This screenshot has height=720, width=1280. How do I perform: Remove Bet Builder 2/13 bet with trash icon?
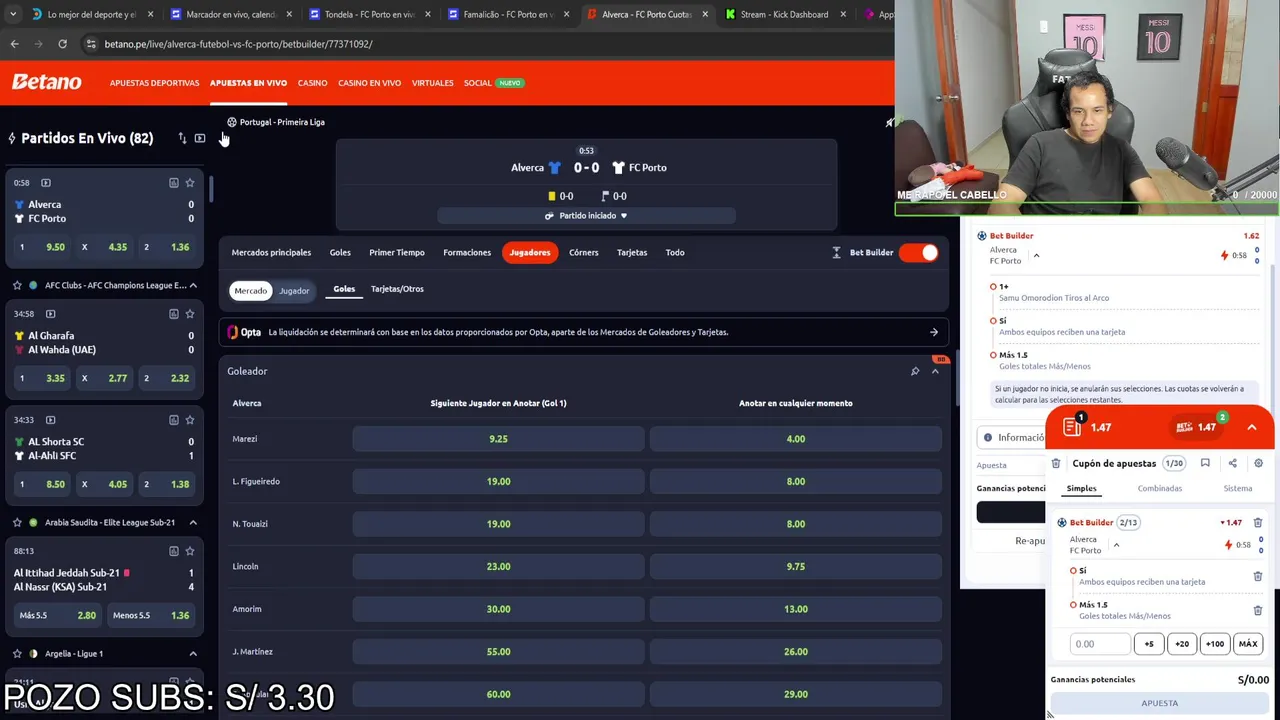1258,523
